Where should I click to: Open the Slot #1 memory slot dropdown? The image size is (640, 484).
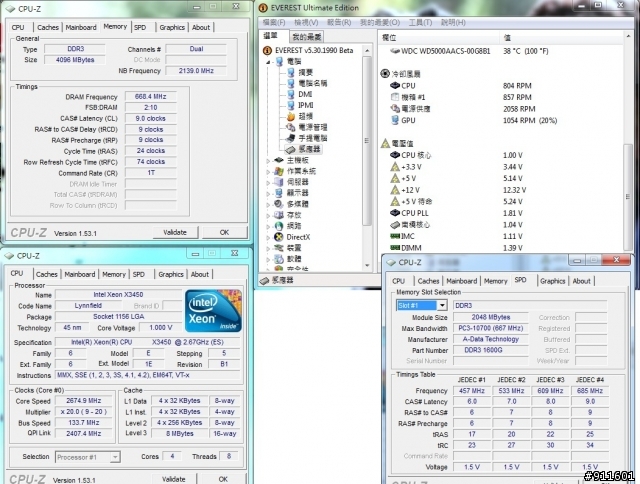pos(442,305)
